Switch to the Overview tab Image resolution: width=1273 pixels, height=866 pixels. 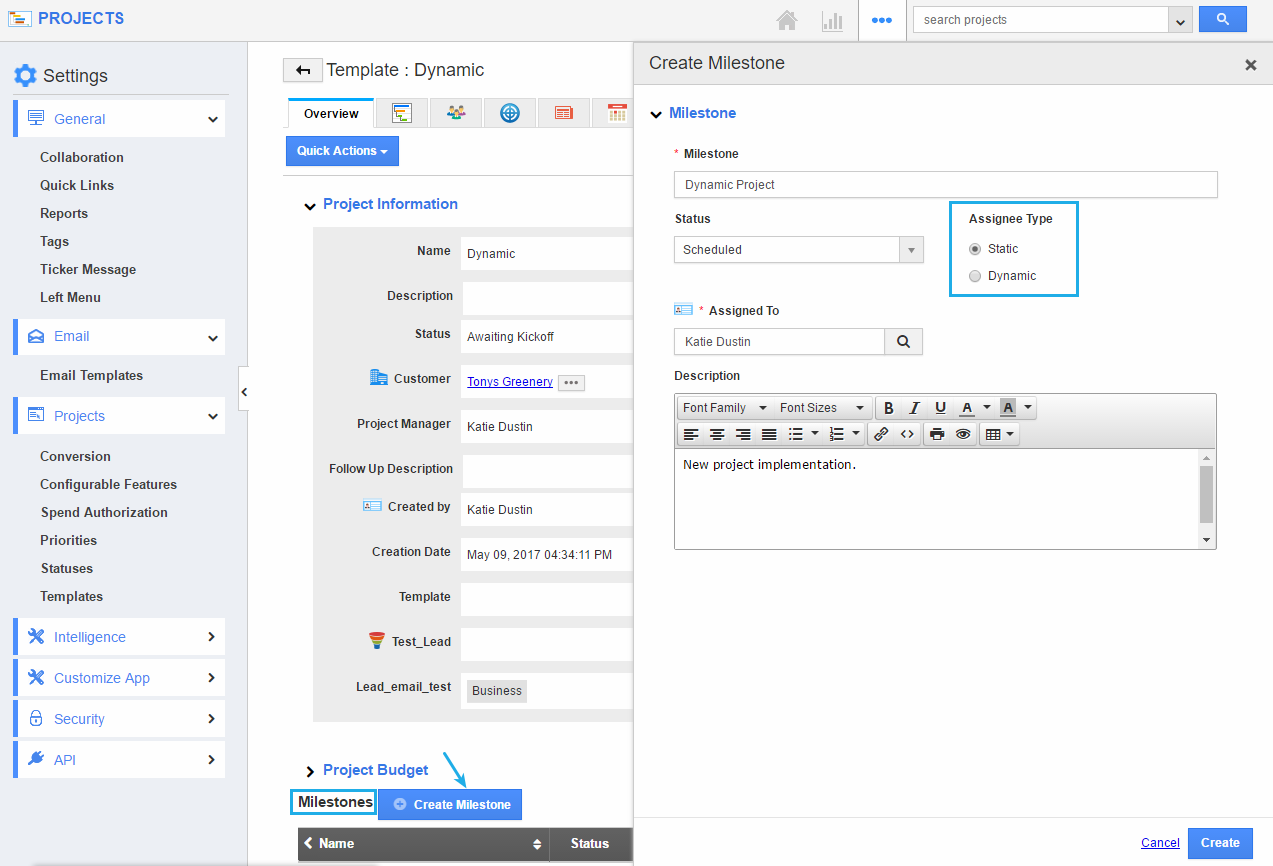pos(331,114)
